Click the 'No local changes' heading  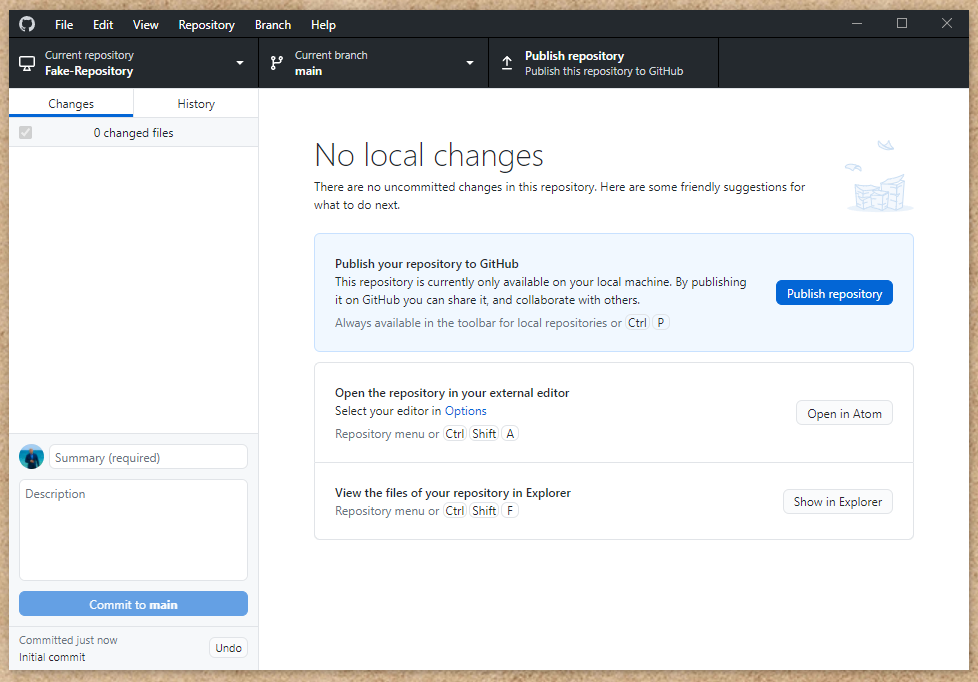click(428, 155)
